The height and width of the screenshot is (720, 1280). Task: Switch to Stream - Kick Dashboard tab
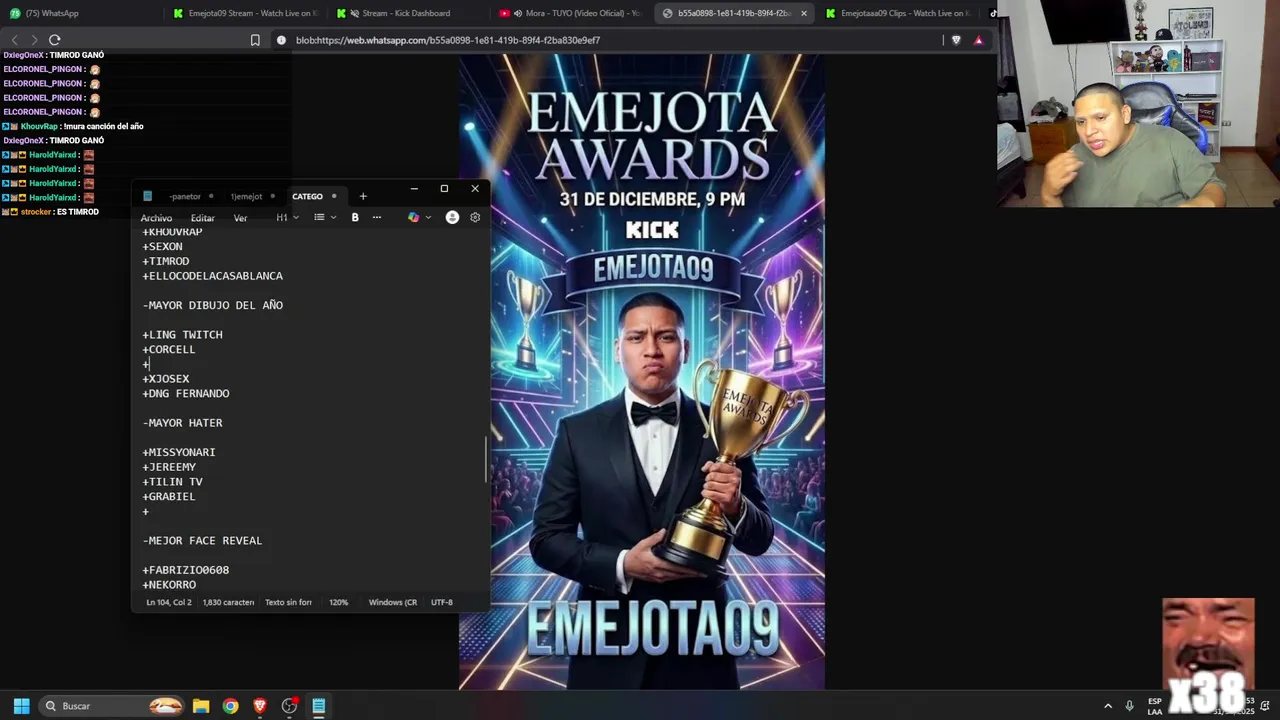(408, 13)
